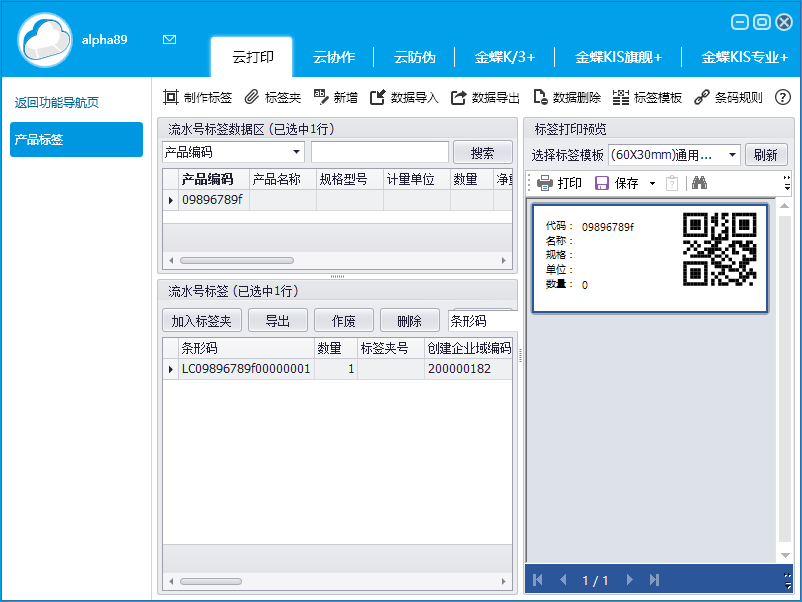This screenshot has height=602, width=802.
Task: Switch to the 云协作 tab
Action: [x=333, y=57]
